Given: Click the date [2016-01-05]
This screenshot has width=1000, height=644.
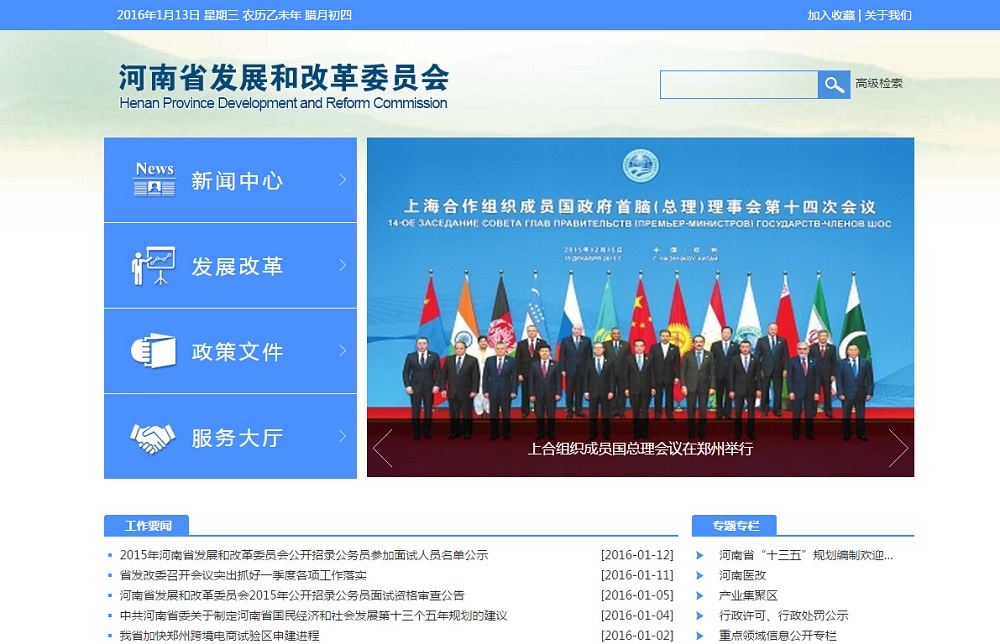Looking at the screenshot, I should click(x=637, y=596).
